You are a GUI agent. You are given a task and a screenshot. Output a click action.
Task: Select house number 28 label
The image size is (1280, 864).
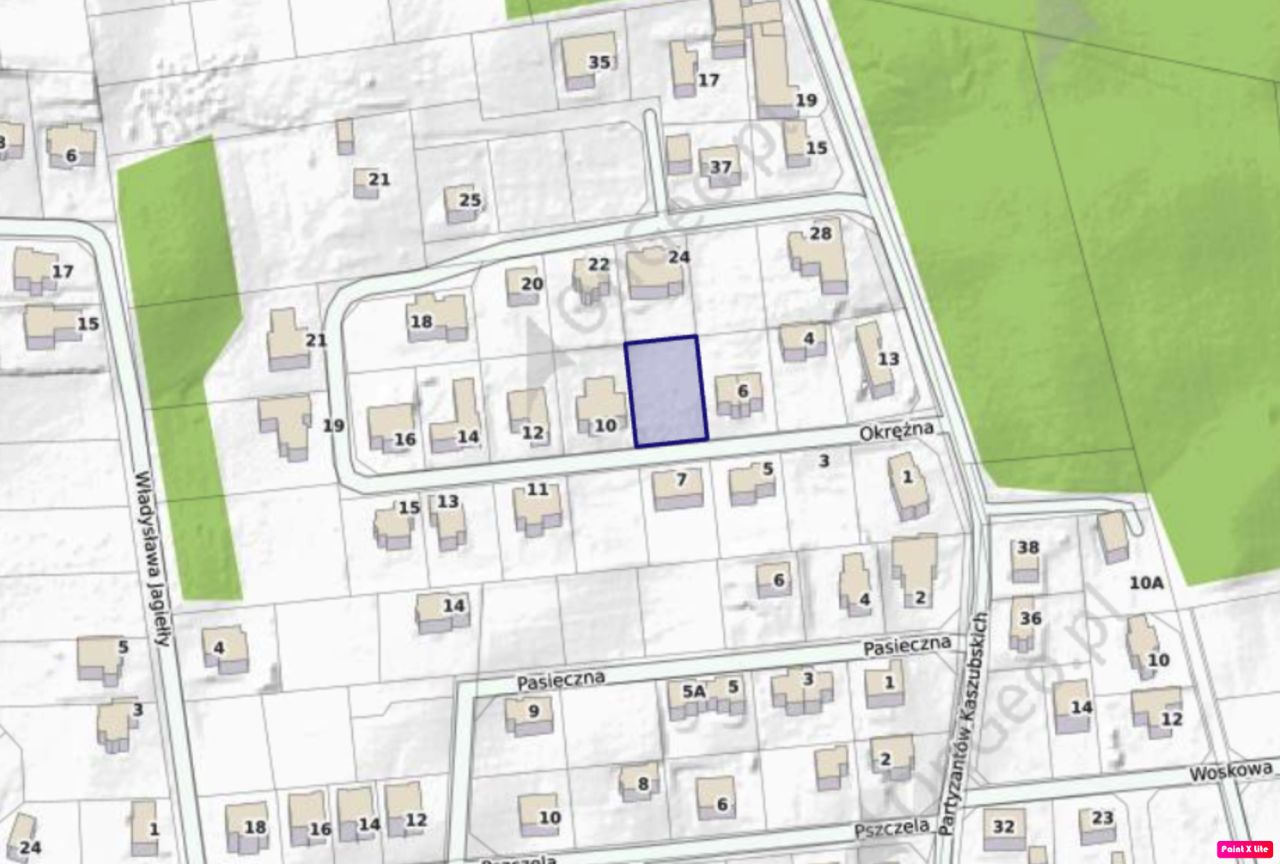(821, 233)
